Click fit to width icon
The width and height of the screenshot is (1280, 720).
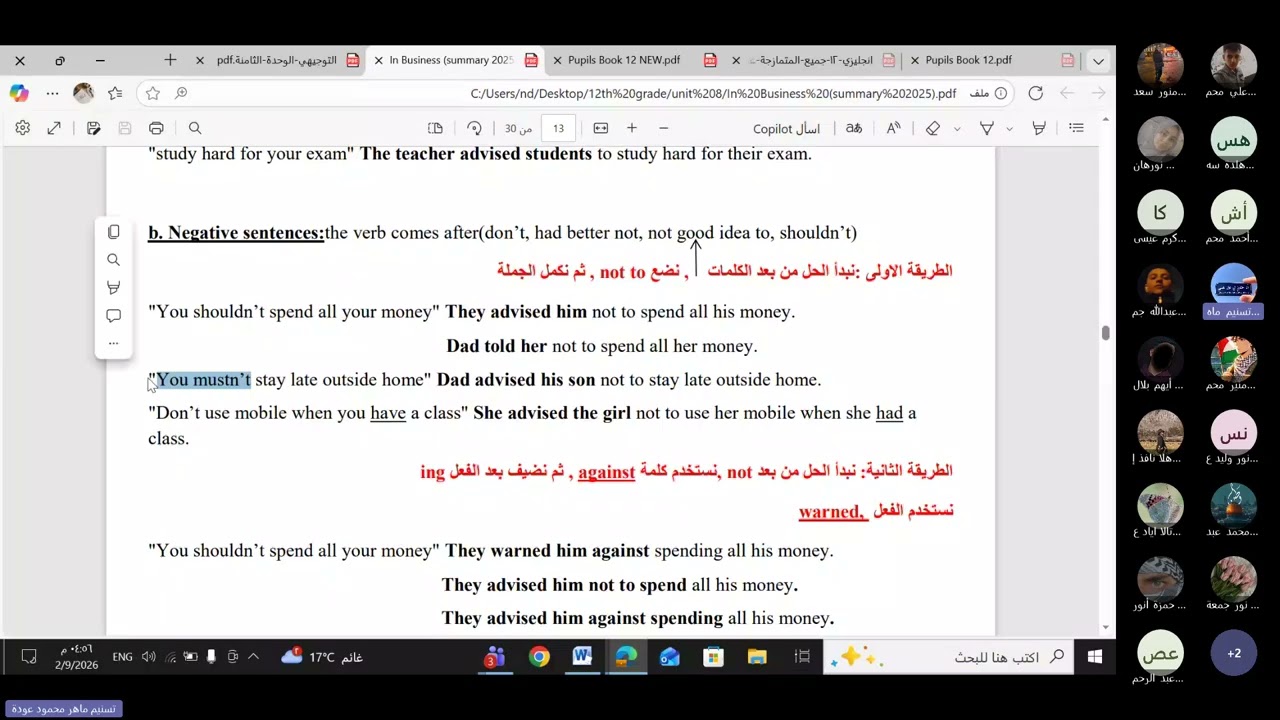600,128
